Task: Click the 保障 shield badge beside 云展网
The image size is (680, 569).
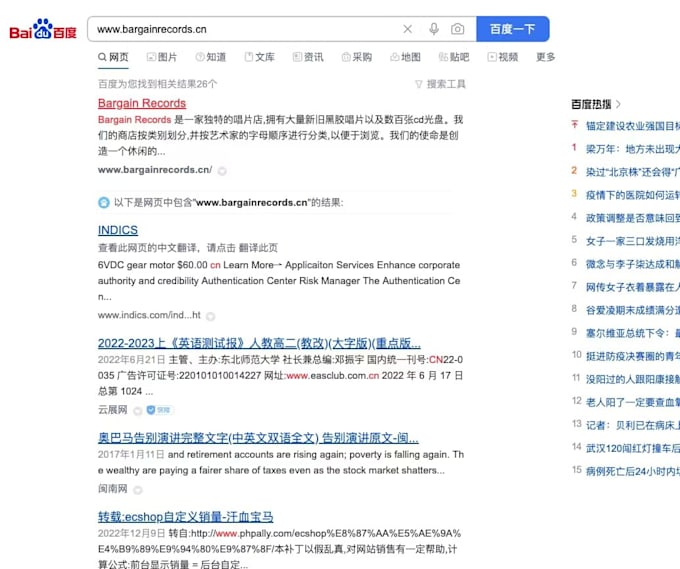Action: 159,410
